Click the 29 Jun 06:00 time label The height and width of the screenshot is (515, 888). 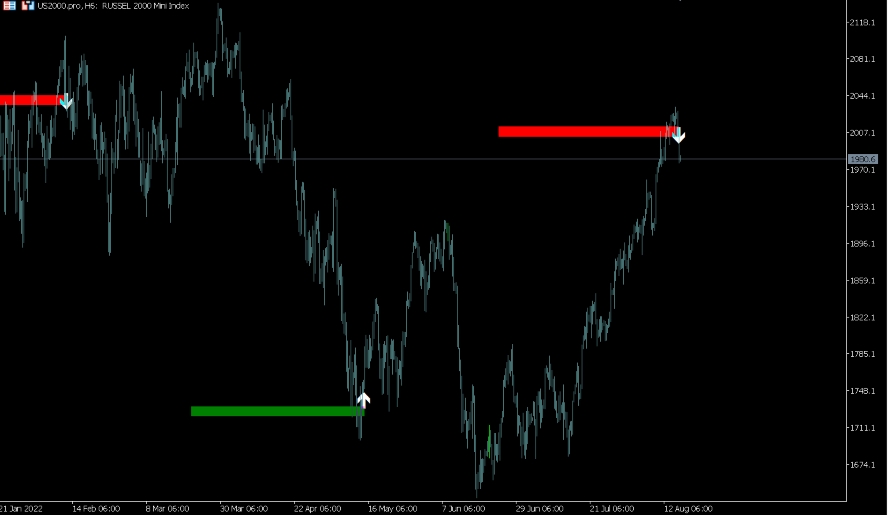pos(539,509)
